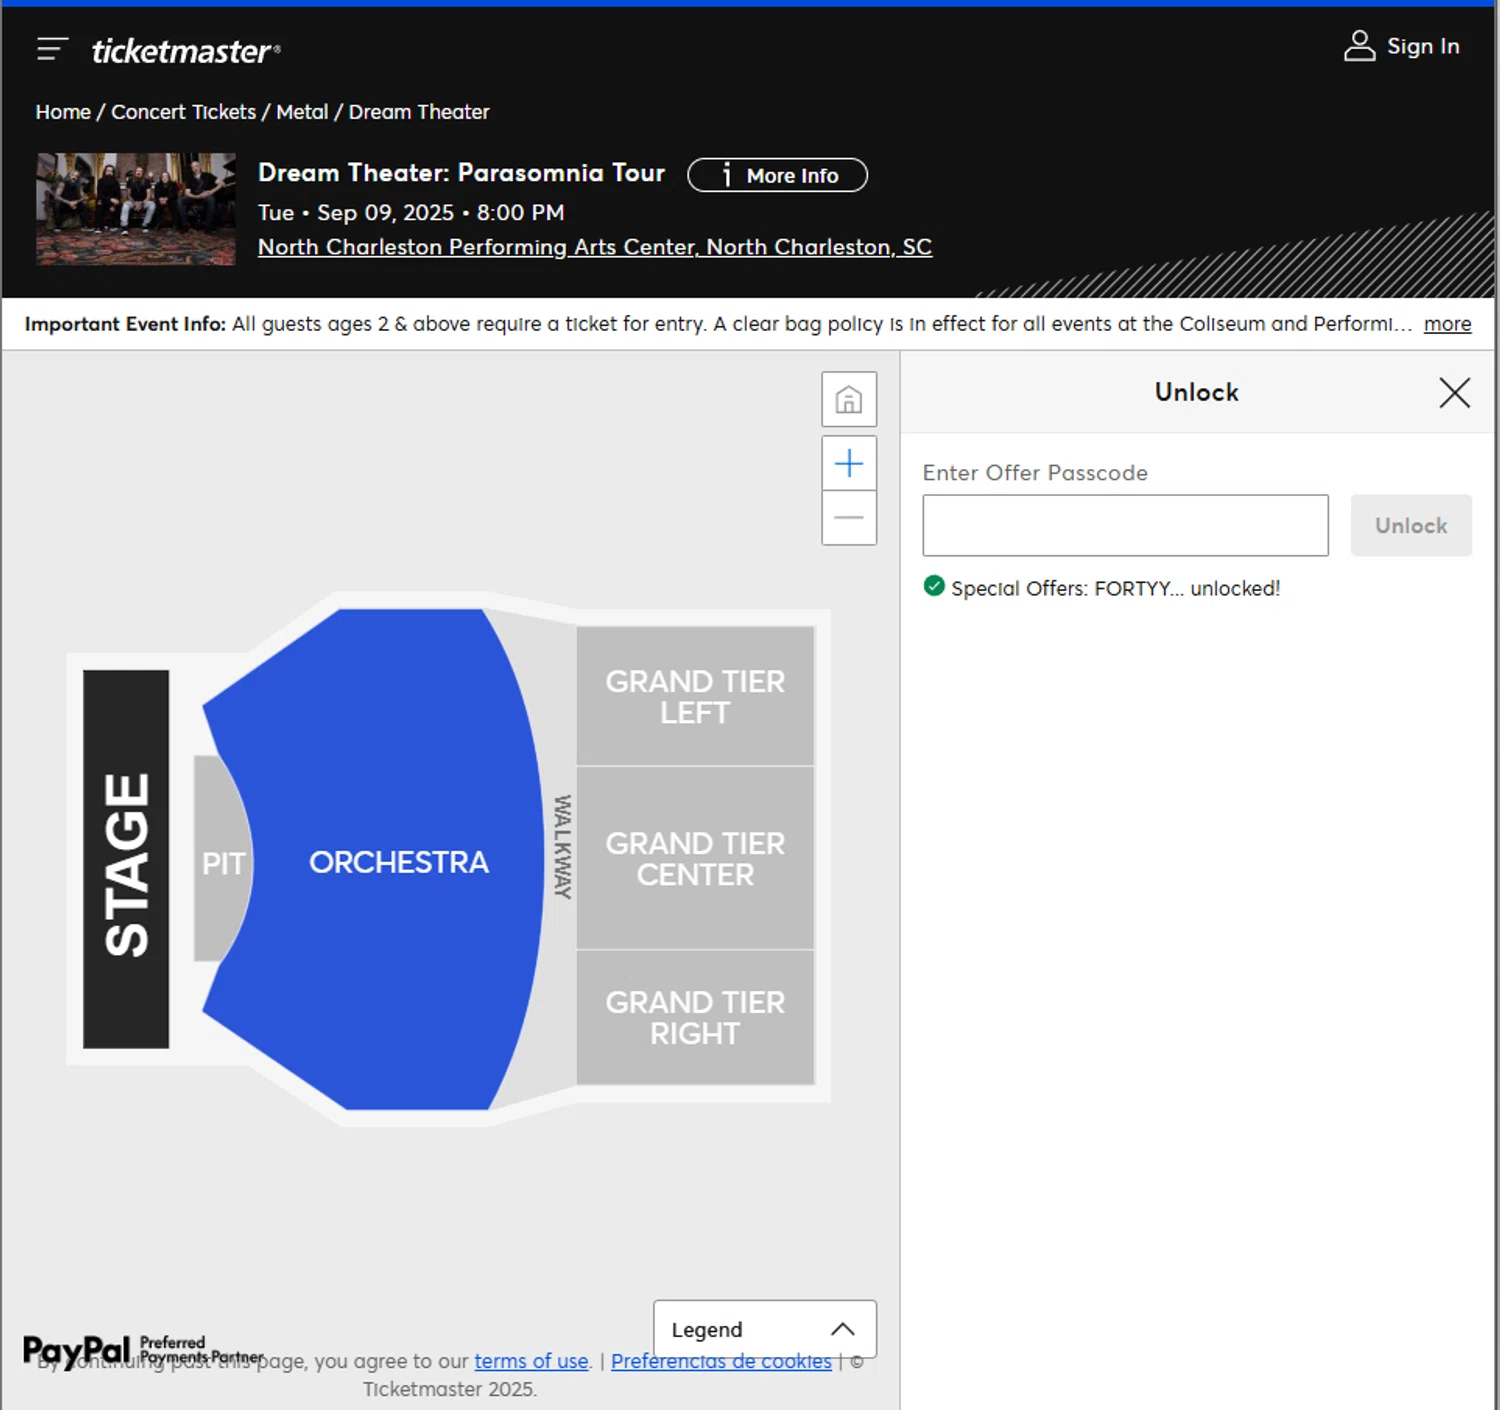Open Dream Theater breadcrumb link

[419, 112]
